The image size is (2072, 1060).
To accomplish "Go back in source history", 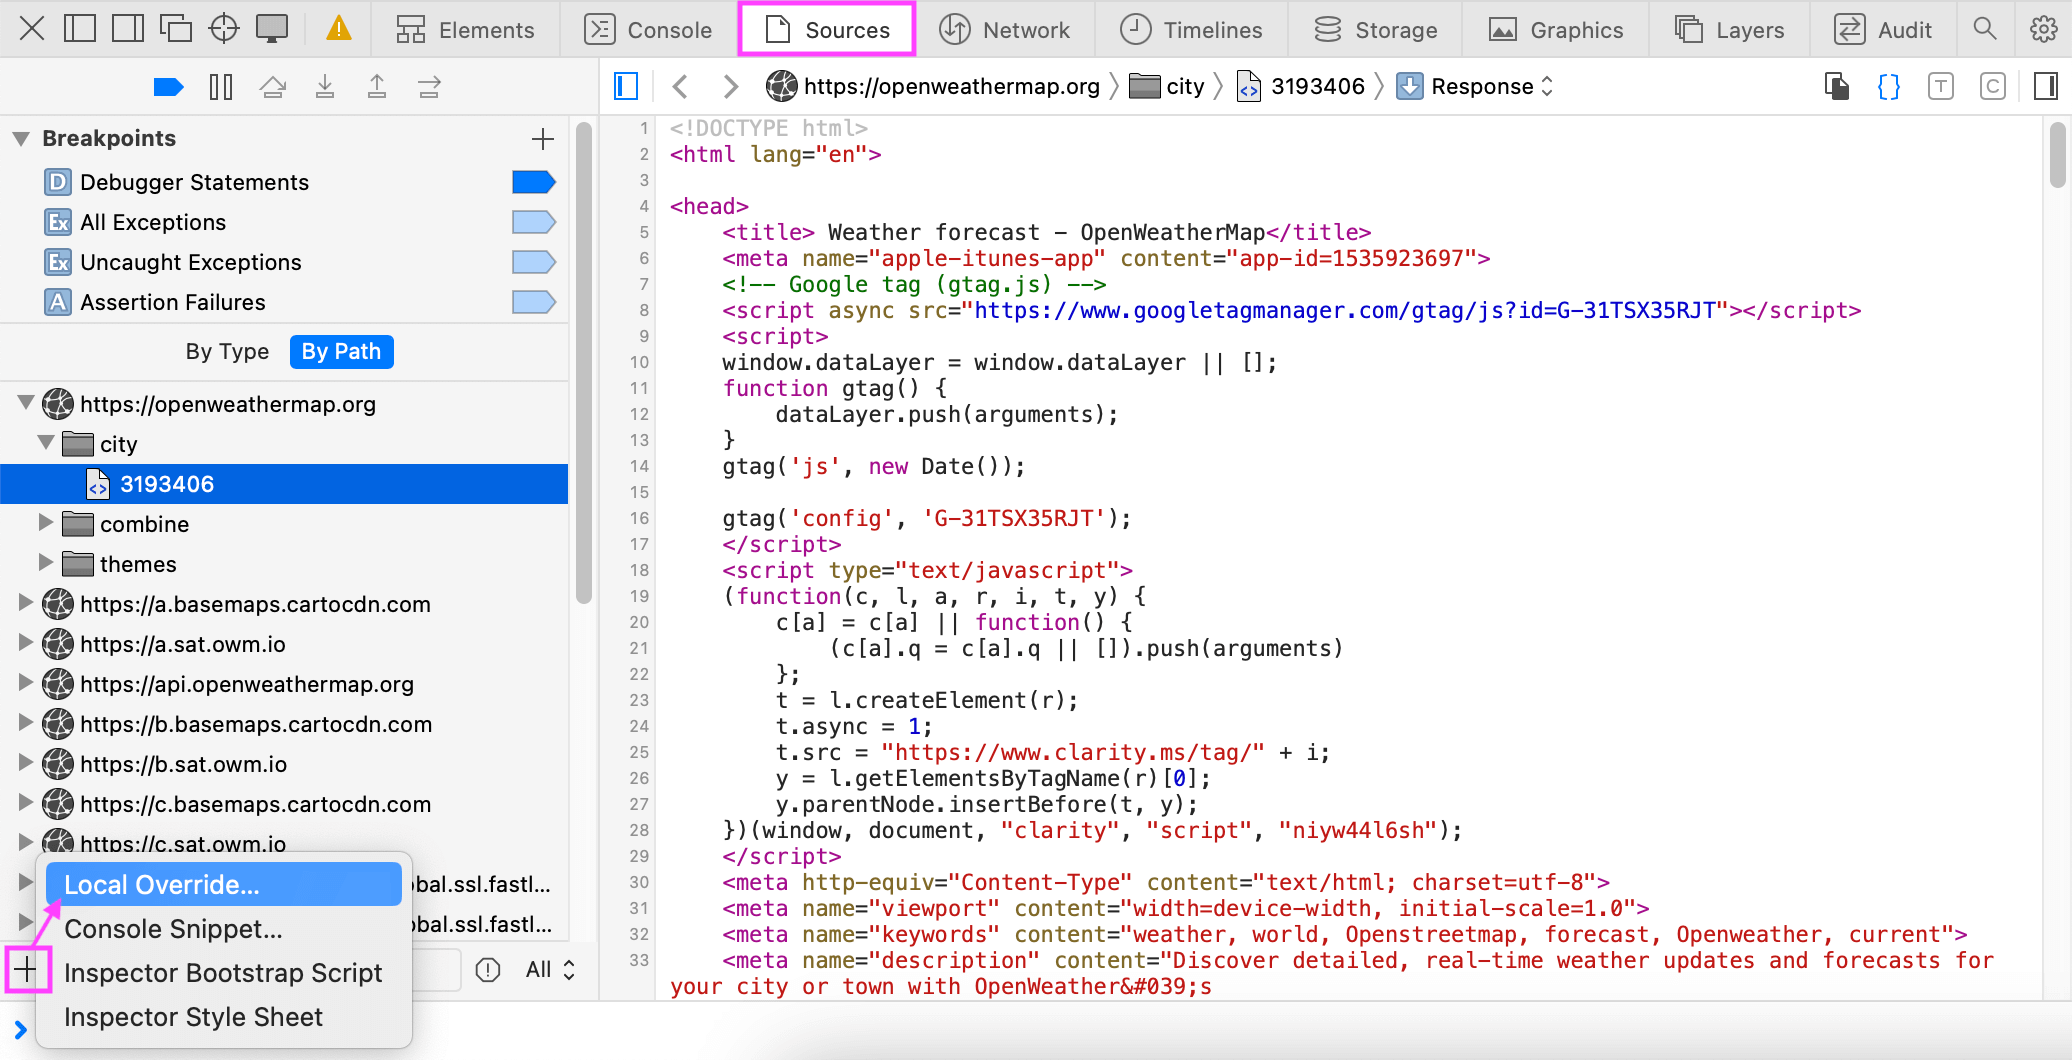I will point(681,87).
